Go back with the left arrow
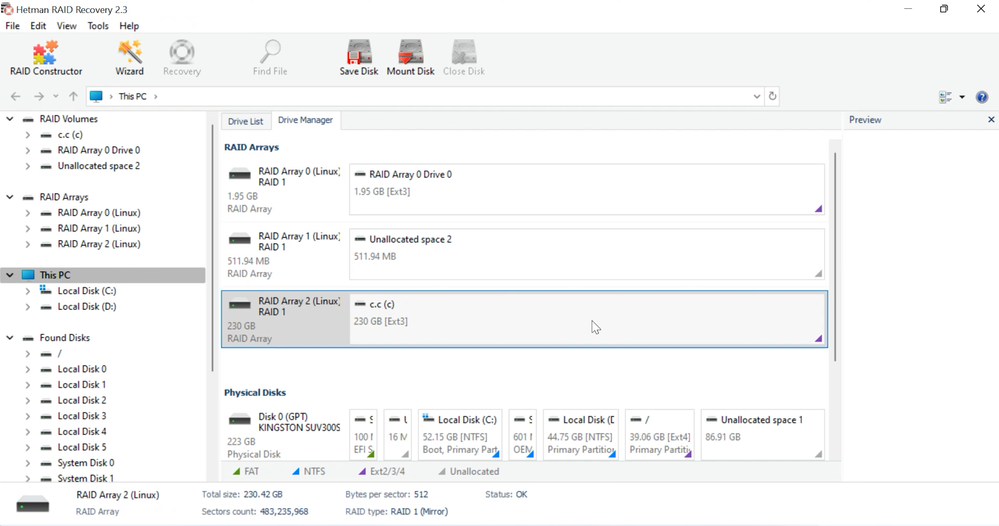Viewport: 999px width, 526px height. coord(16,96)
